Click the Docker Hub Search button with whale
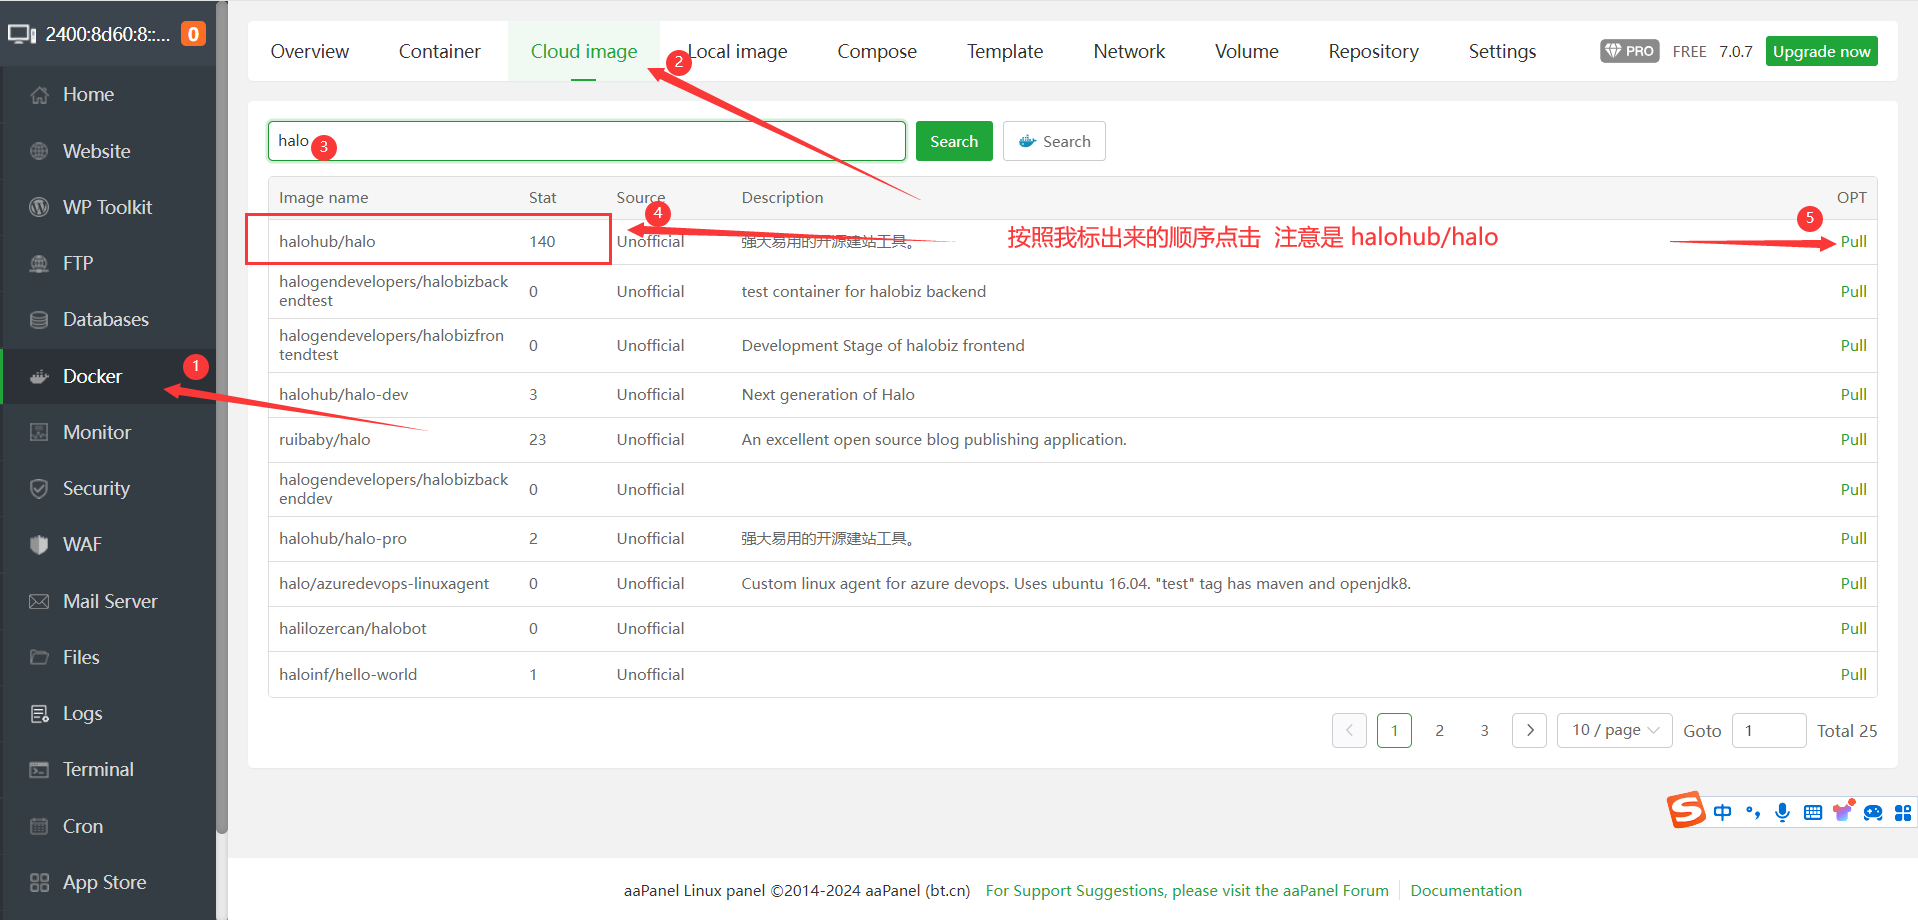The height and width of the screenshot is (920, 1918). pyautogui.click(x=1054, y=141)
